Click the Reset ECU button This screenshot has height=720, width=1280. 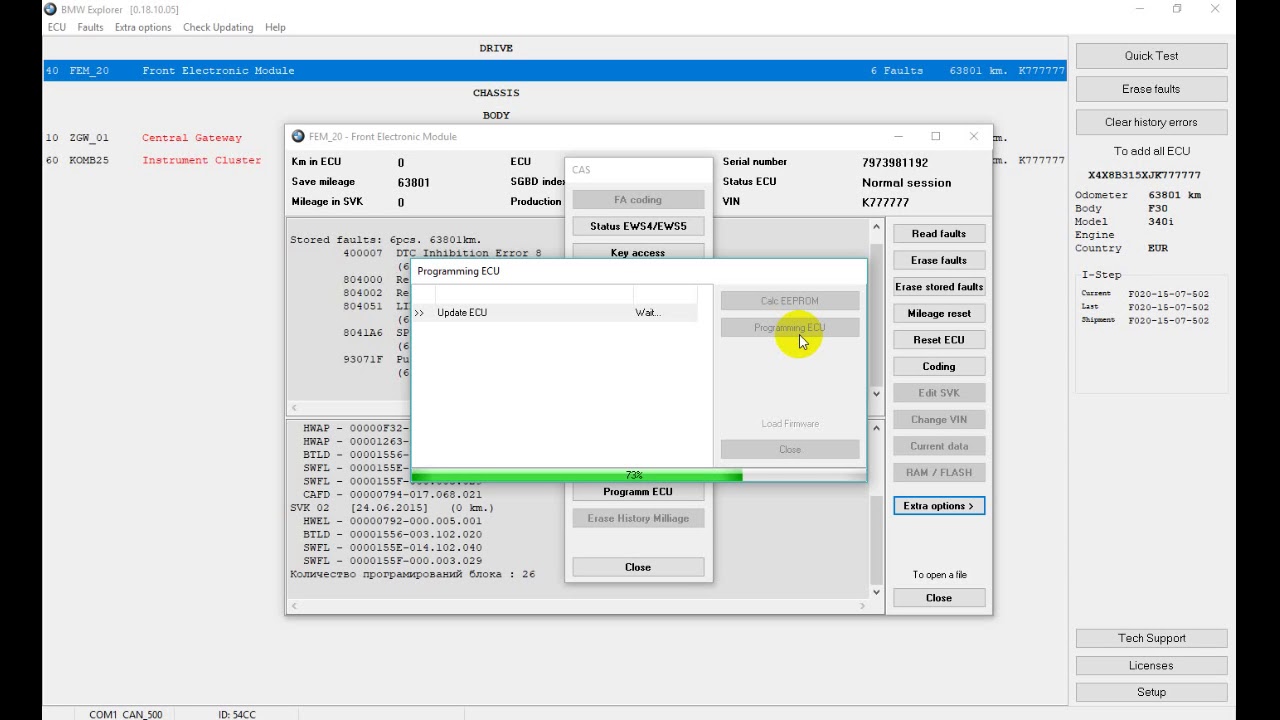click(939, 340)
